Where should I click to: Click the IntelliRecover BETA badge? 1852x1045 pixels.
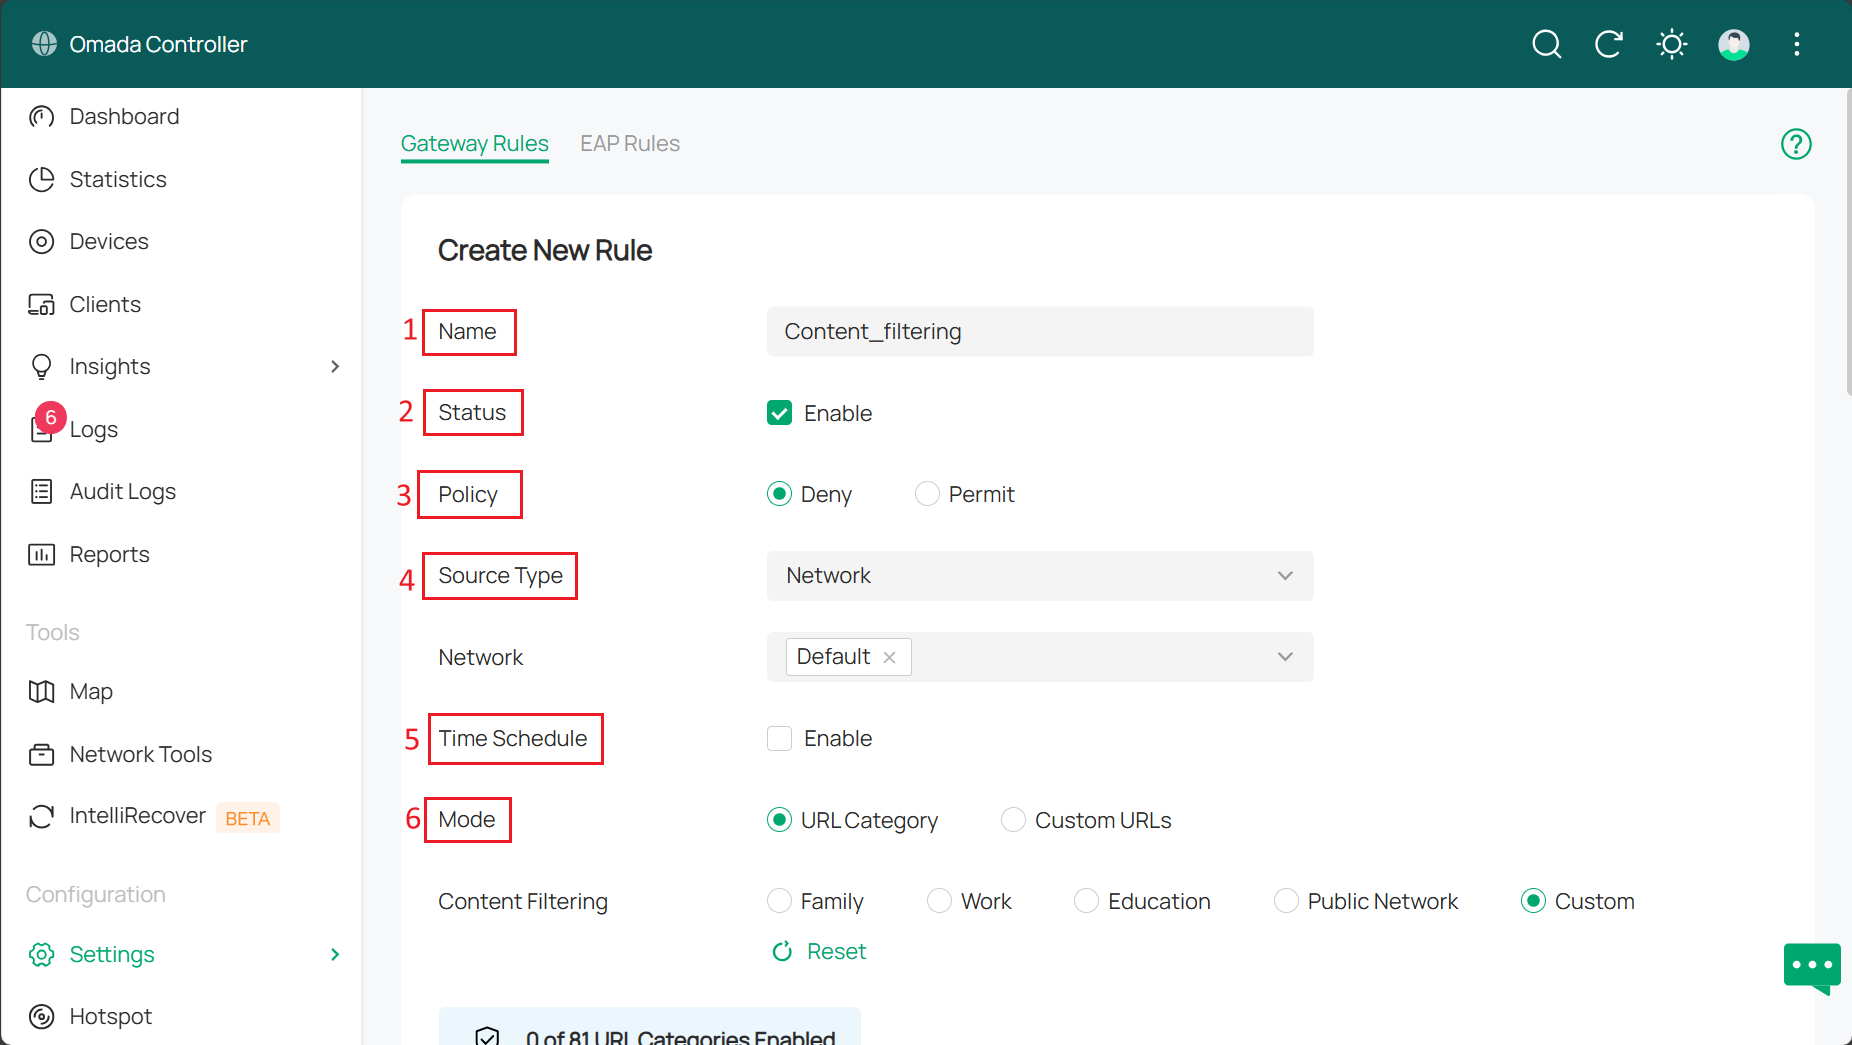tap(247, 818)
